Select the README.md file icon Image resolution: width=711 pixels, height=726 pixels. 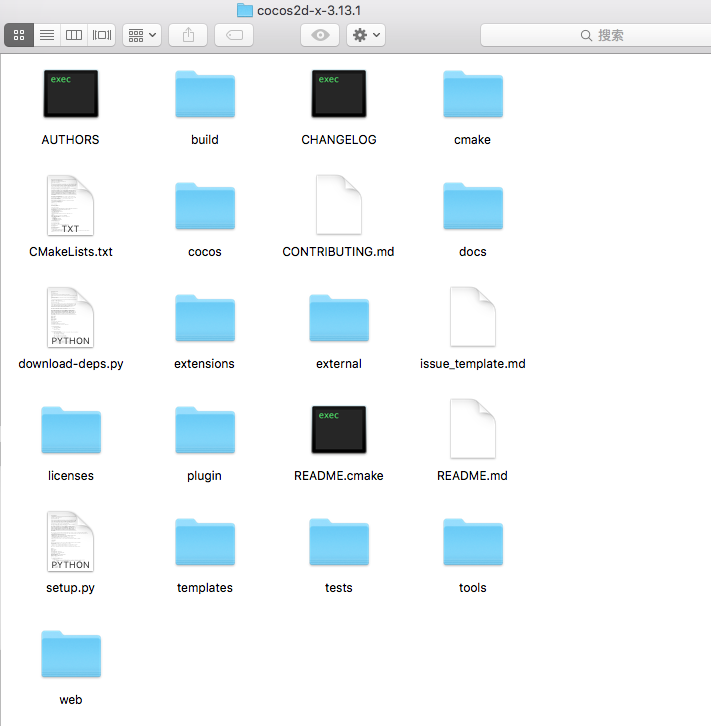[x=473, y=429]
